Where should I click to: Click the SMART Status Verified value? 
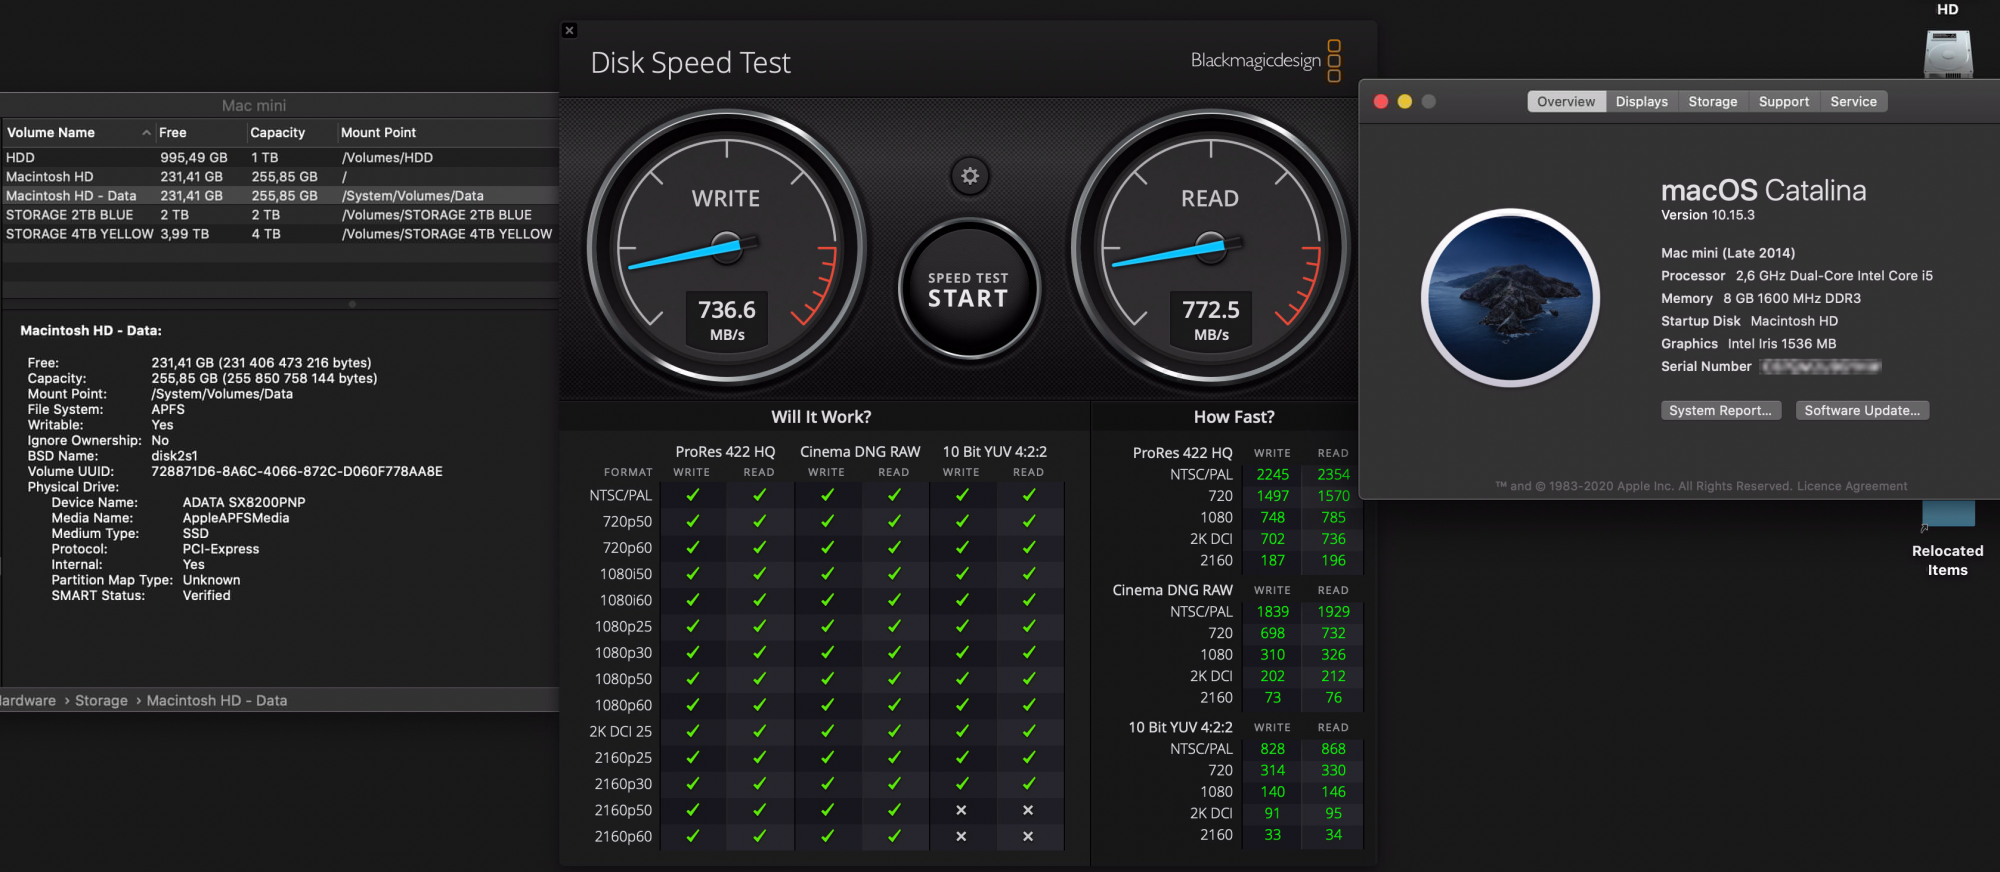click(207, 596)
